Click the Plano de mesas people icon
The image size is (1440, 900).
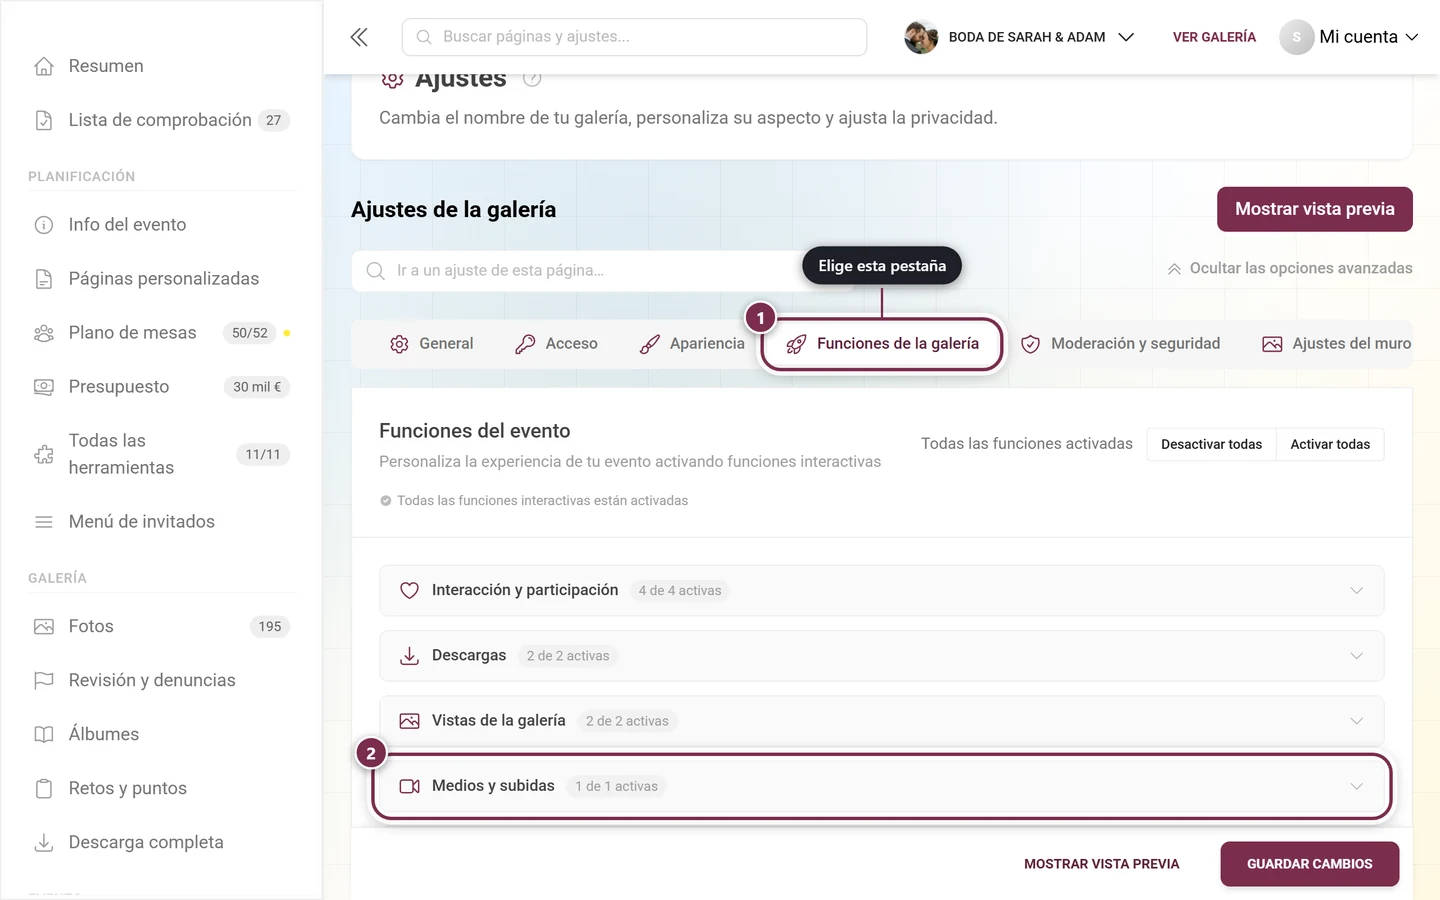tap(44, 333)
